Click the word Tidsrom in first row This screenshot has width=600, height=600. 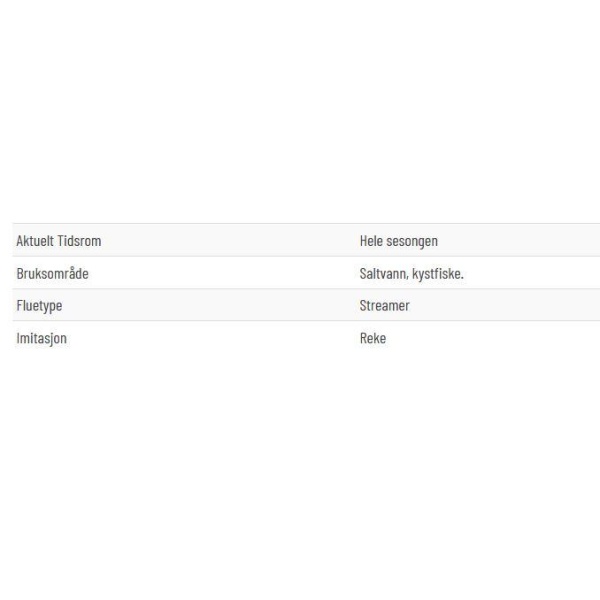point(79,241)
